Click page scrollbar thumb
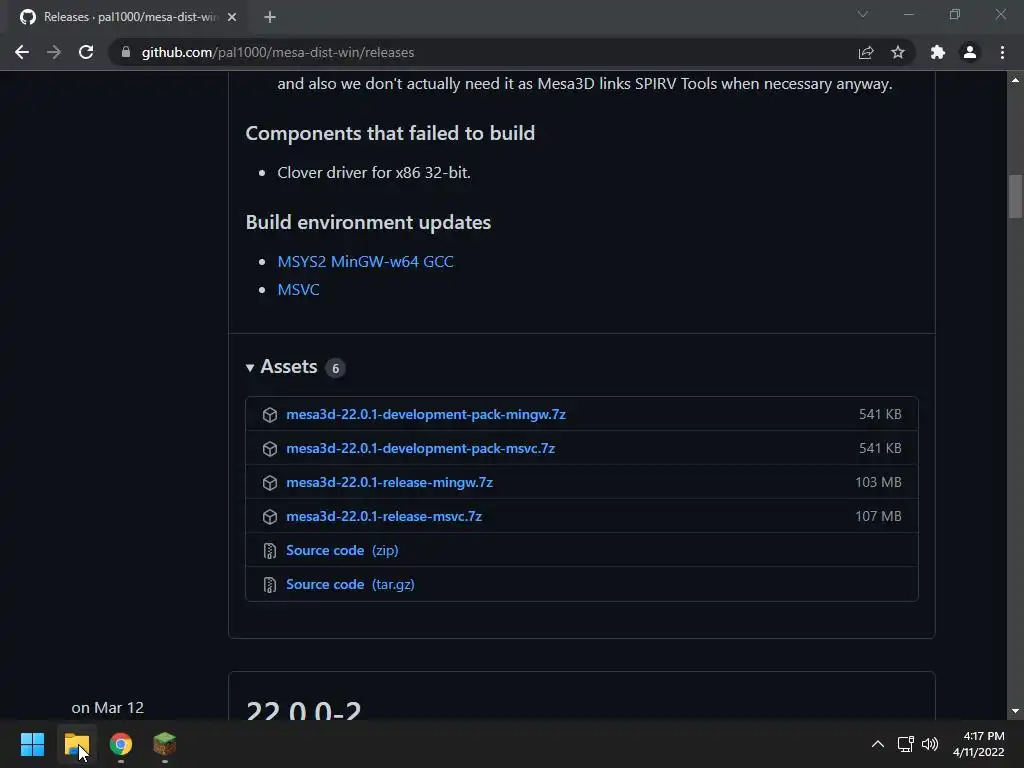This screenshot has height=768, width=1024. click(1015, 196)
